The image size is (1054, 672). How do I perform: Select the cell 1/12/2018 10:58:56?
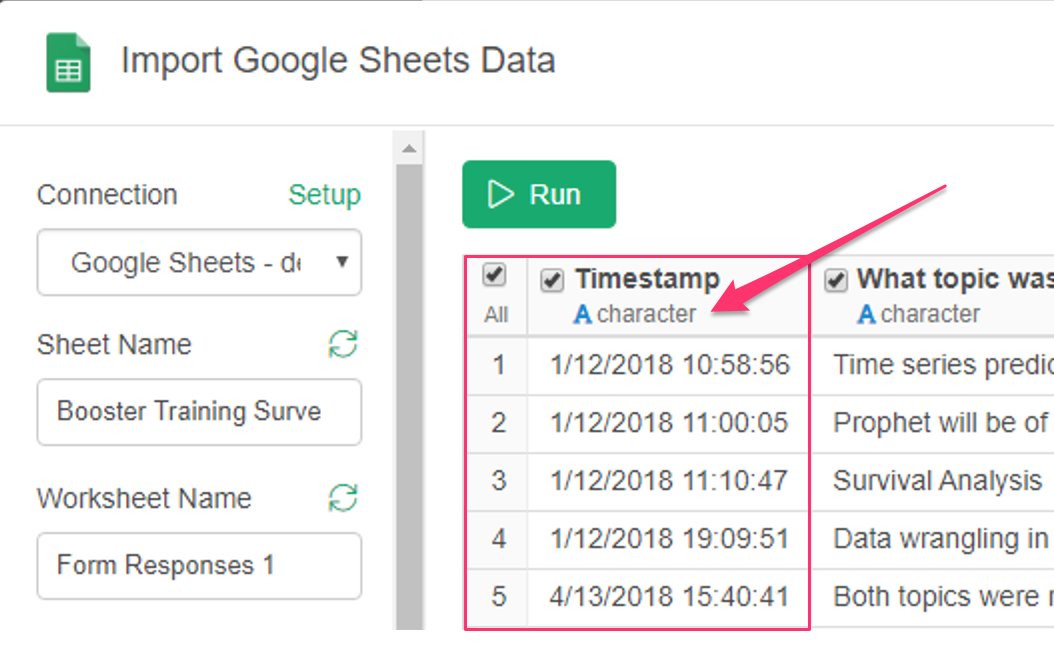point(670,365)
